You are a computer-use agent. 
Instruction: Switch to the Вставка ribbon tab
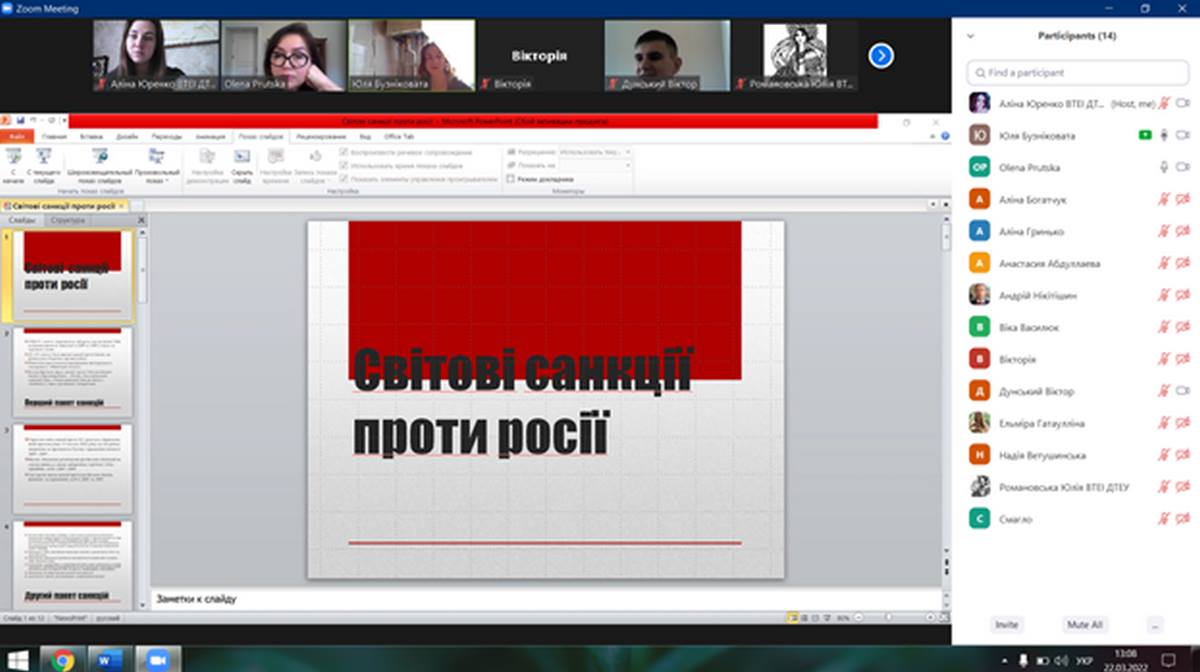(91, 136)
